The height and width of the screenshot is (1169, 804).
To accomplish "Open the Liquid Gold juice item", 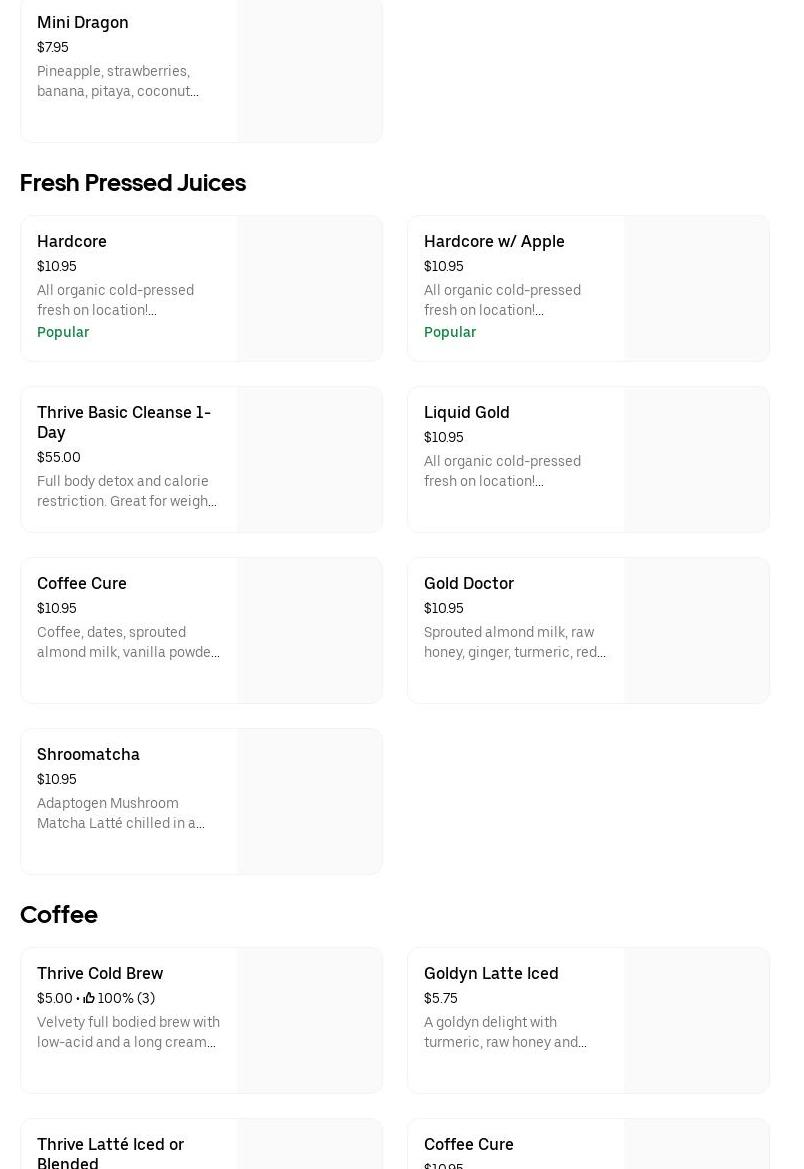I will (467, 413).
